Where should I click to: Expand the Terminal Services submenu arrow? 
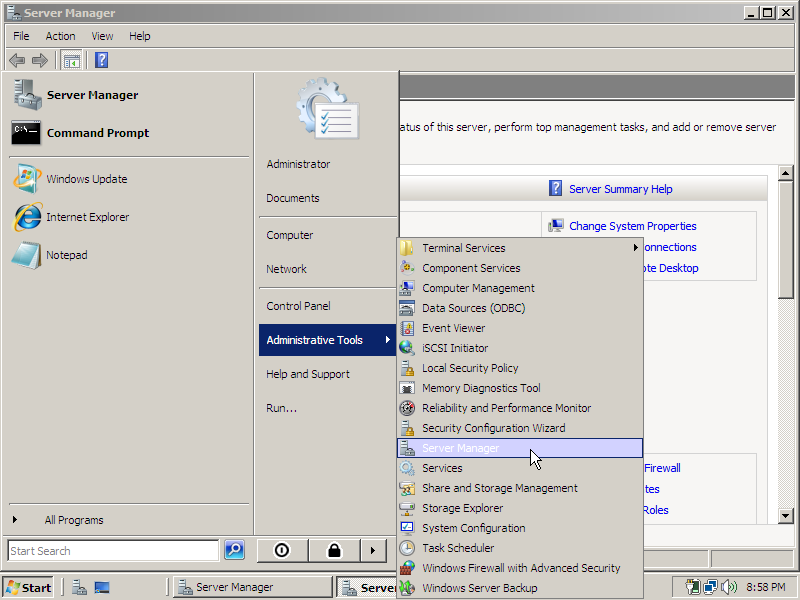pyautogui.click(x=635, y=248)
